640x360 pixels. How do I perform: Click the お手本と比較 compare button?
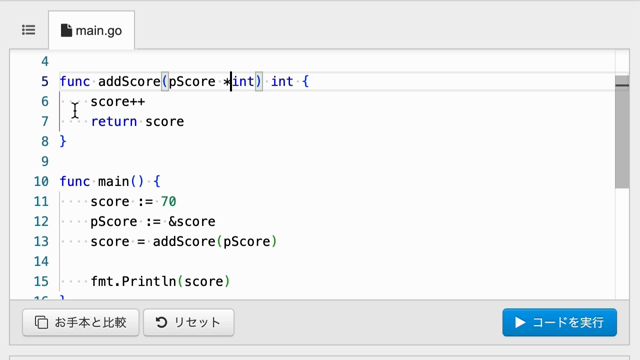81,322
